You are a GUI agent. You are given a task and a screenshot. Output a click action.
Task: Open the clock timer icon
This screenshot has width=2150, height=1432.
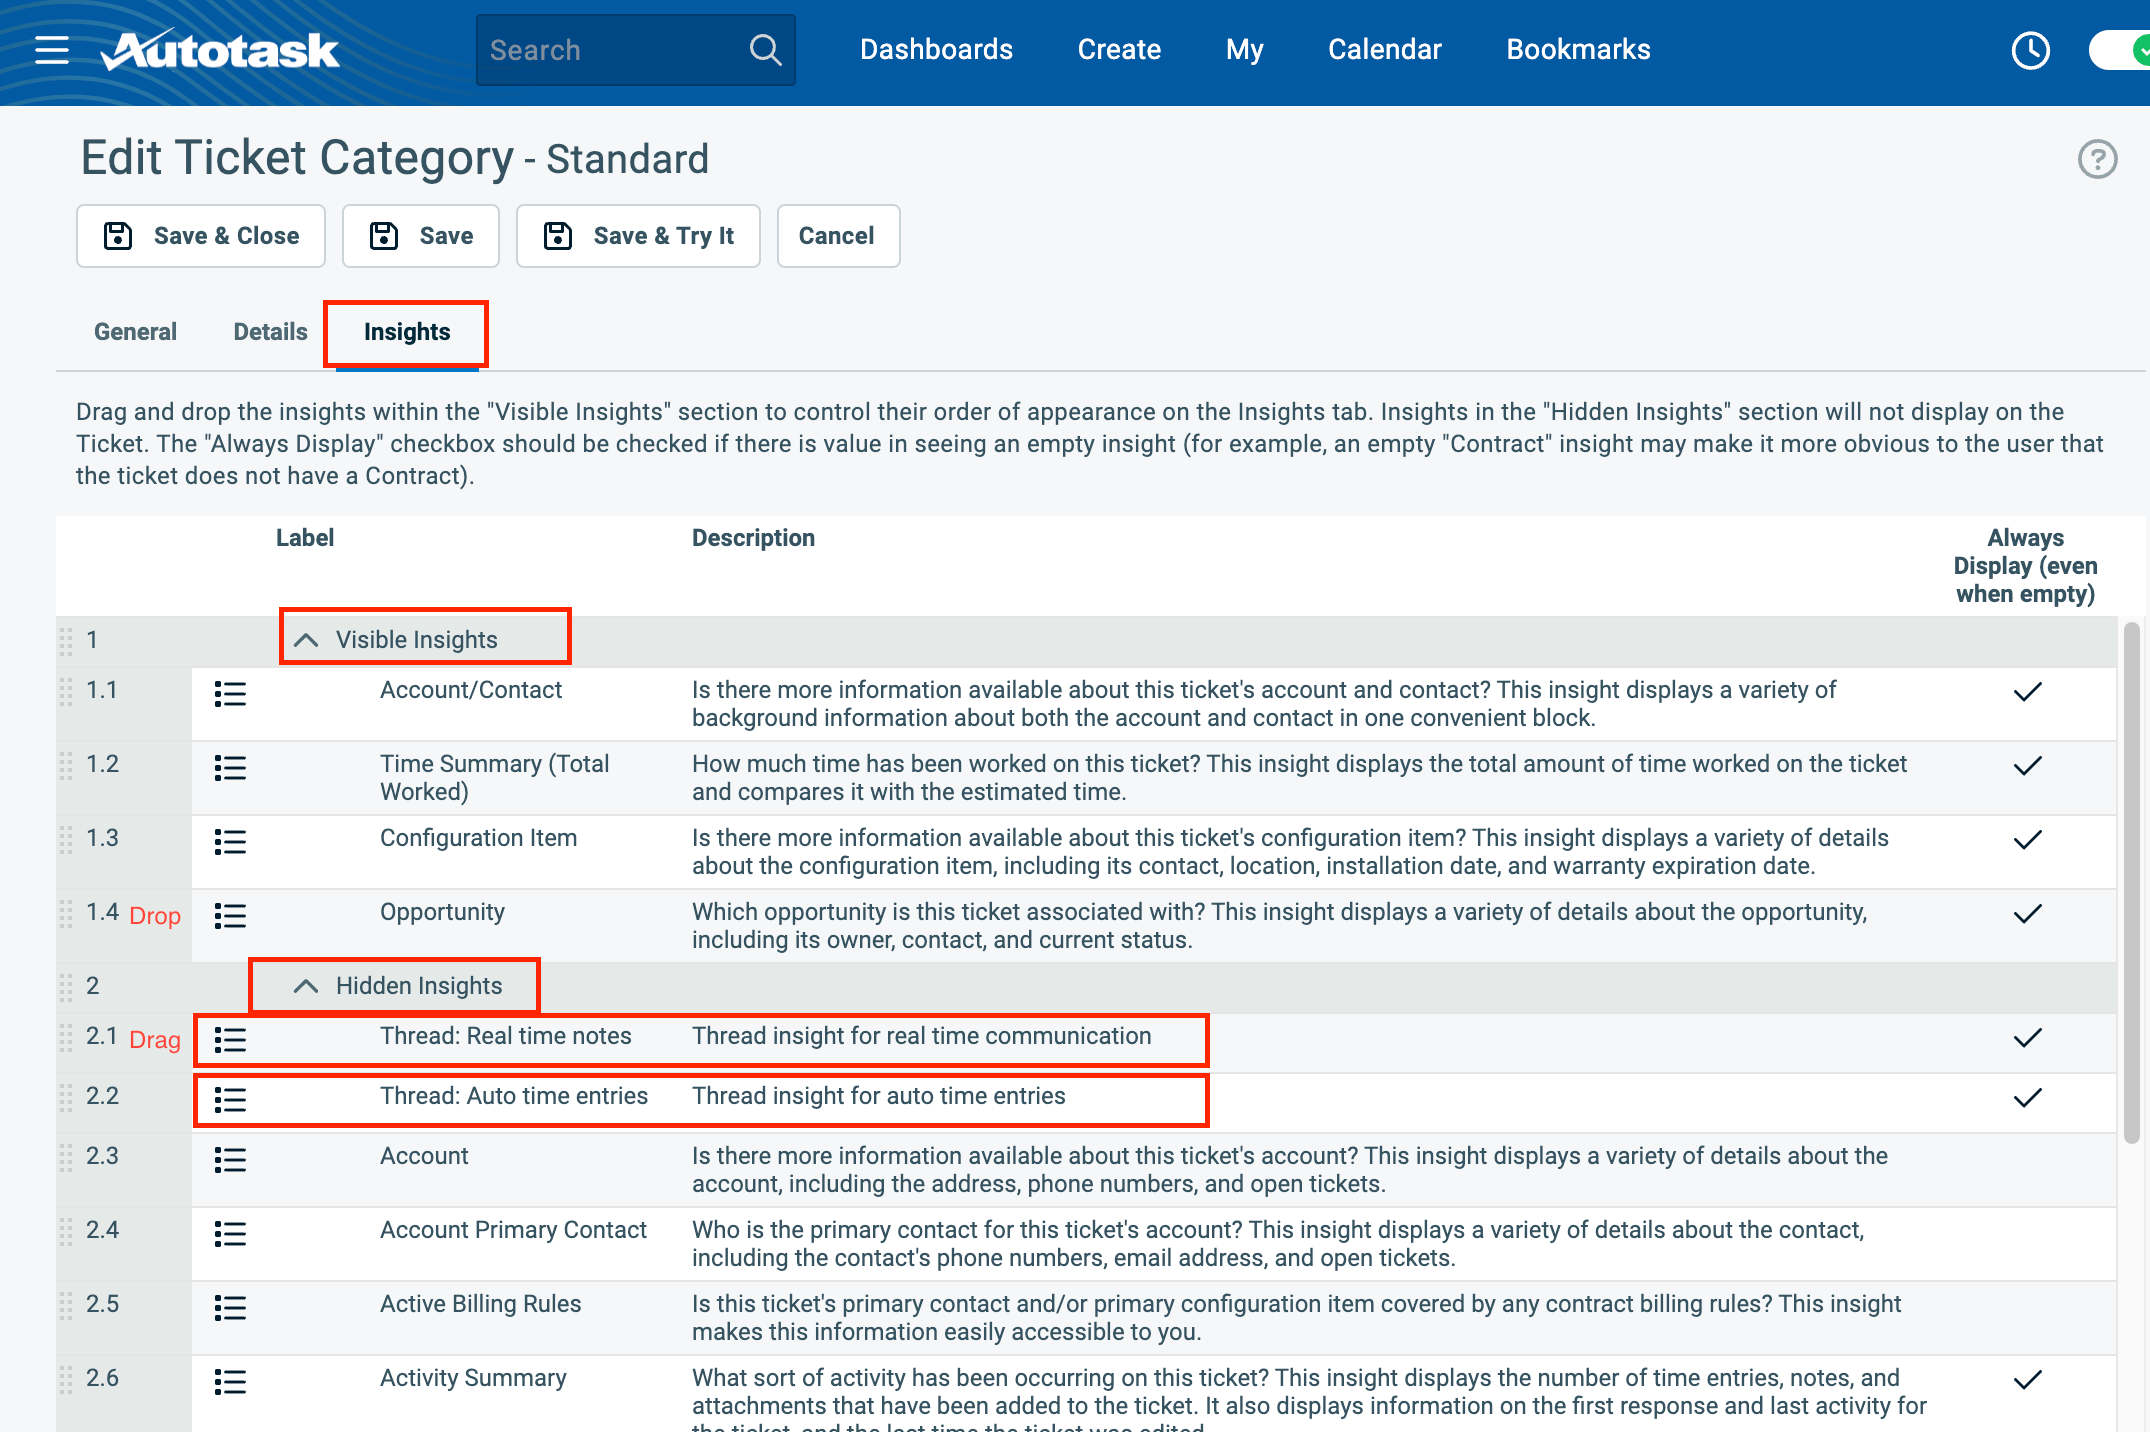pos(2030,50)
